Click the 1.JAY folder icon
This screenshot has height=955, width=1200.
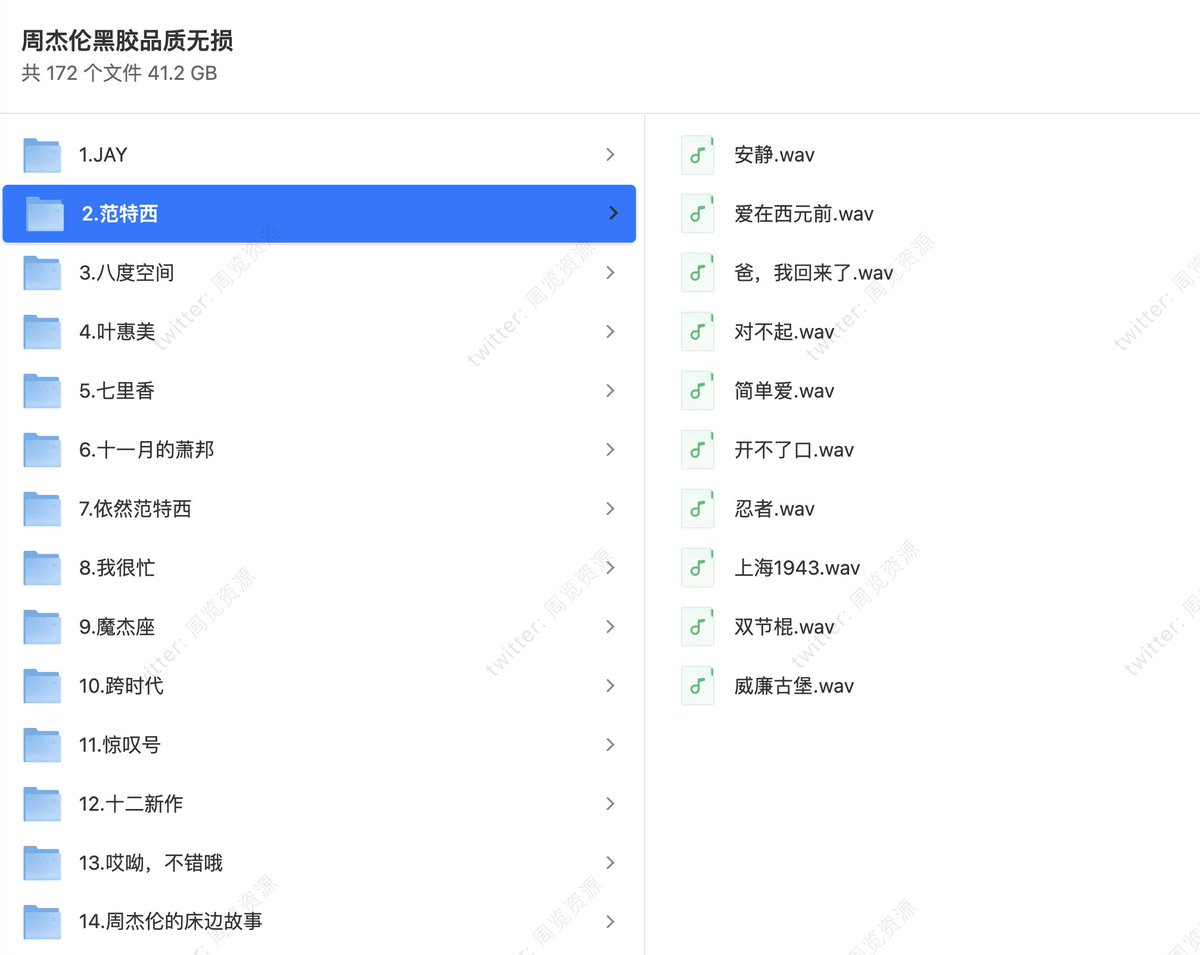(x=42, y=155)
